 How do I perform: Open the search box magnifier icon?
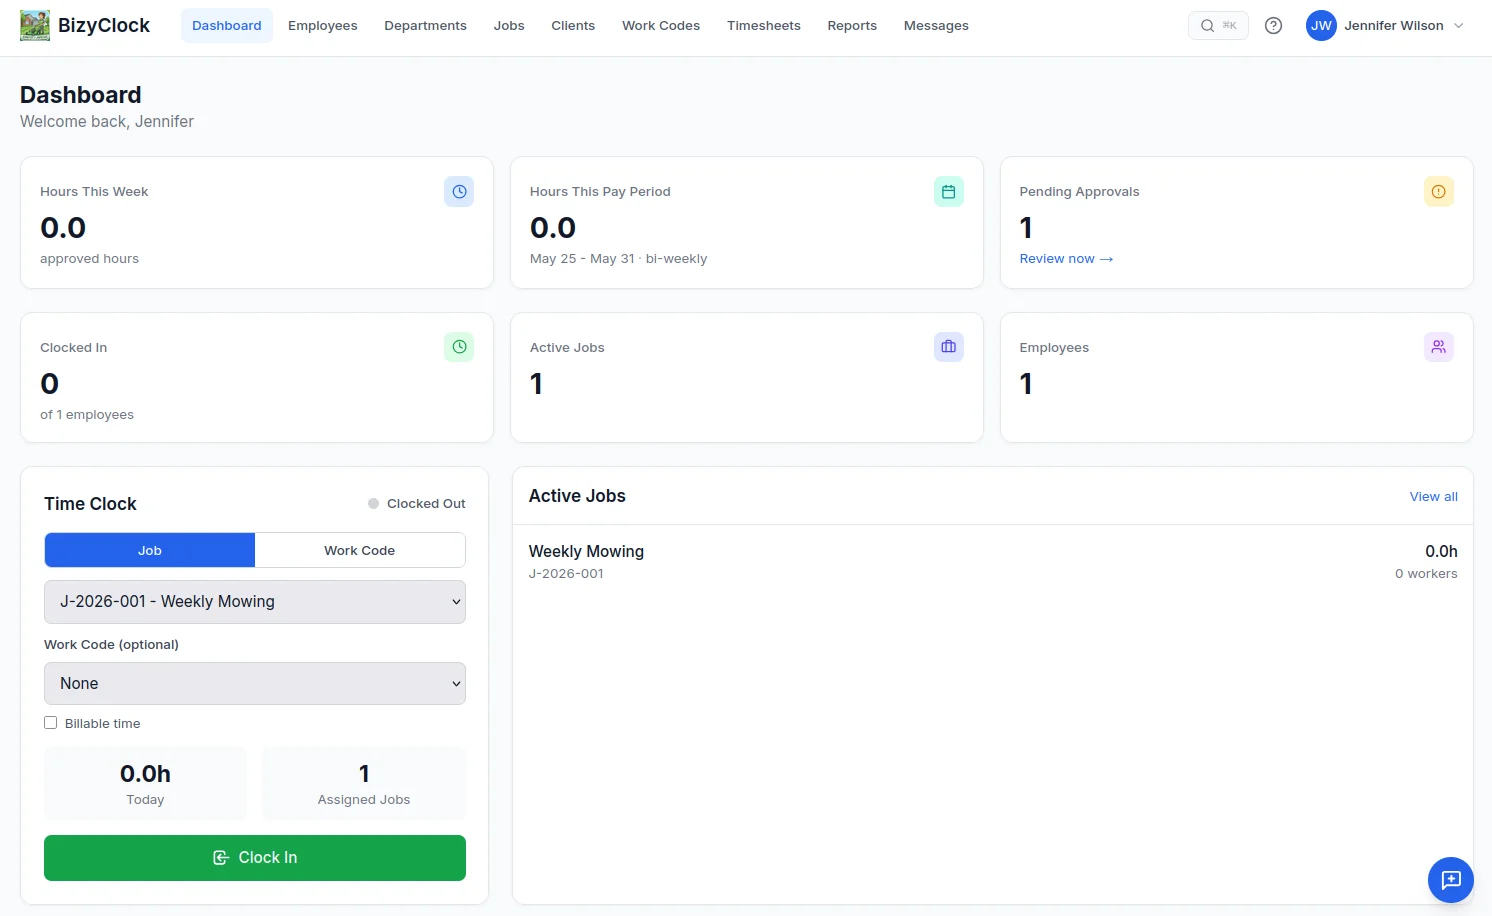click(x=1207, y=26)
